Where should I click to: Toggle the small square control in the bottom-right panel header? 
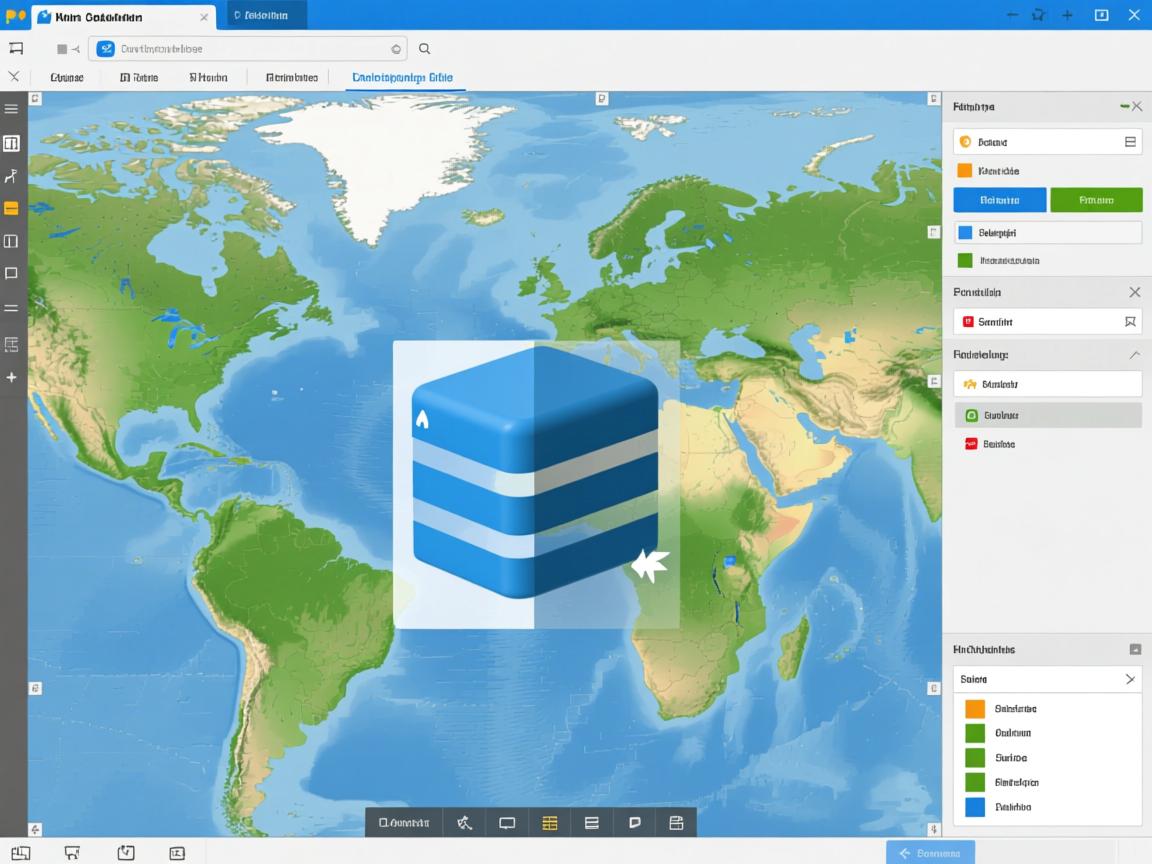point(1134,650)
